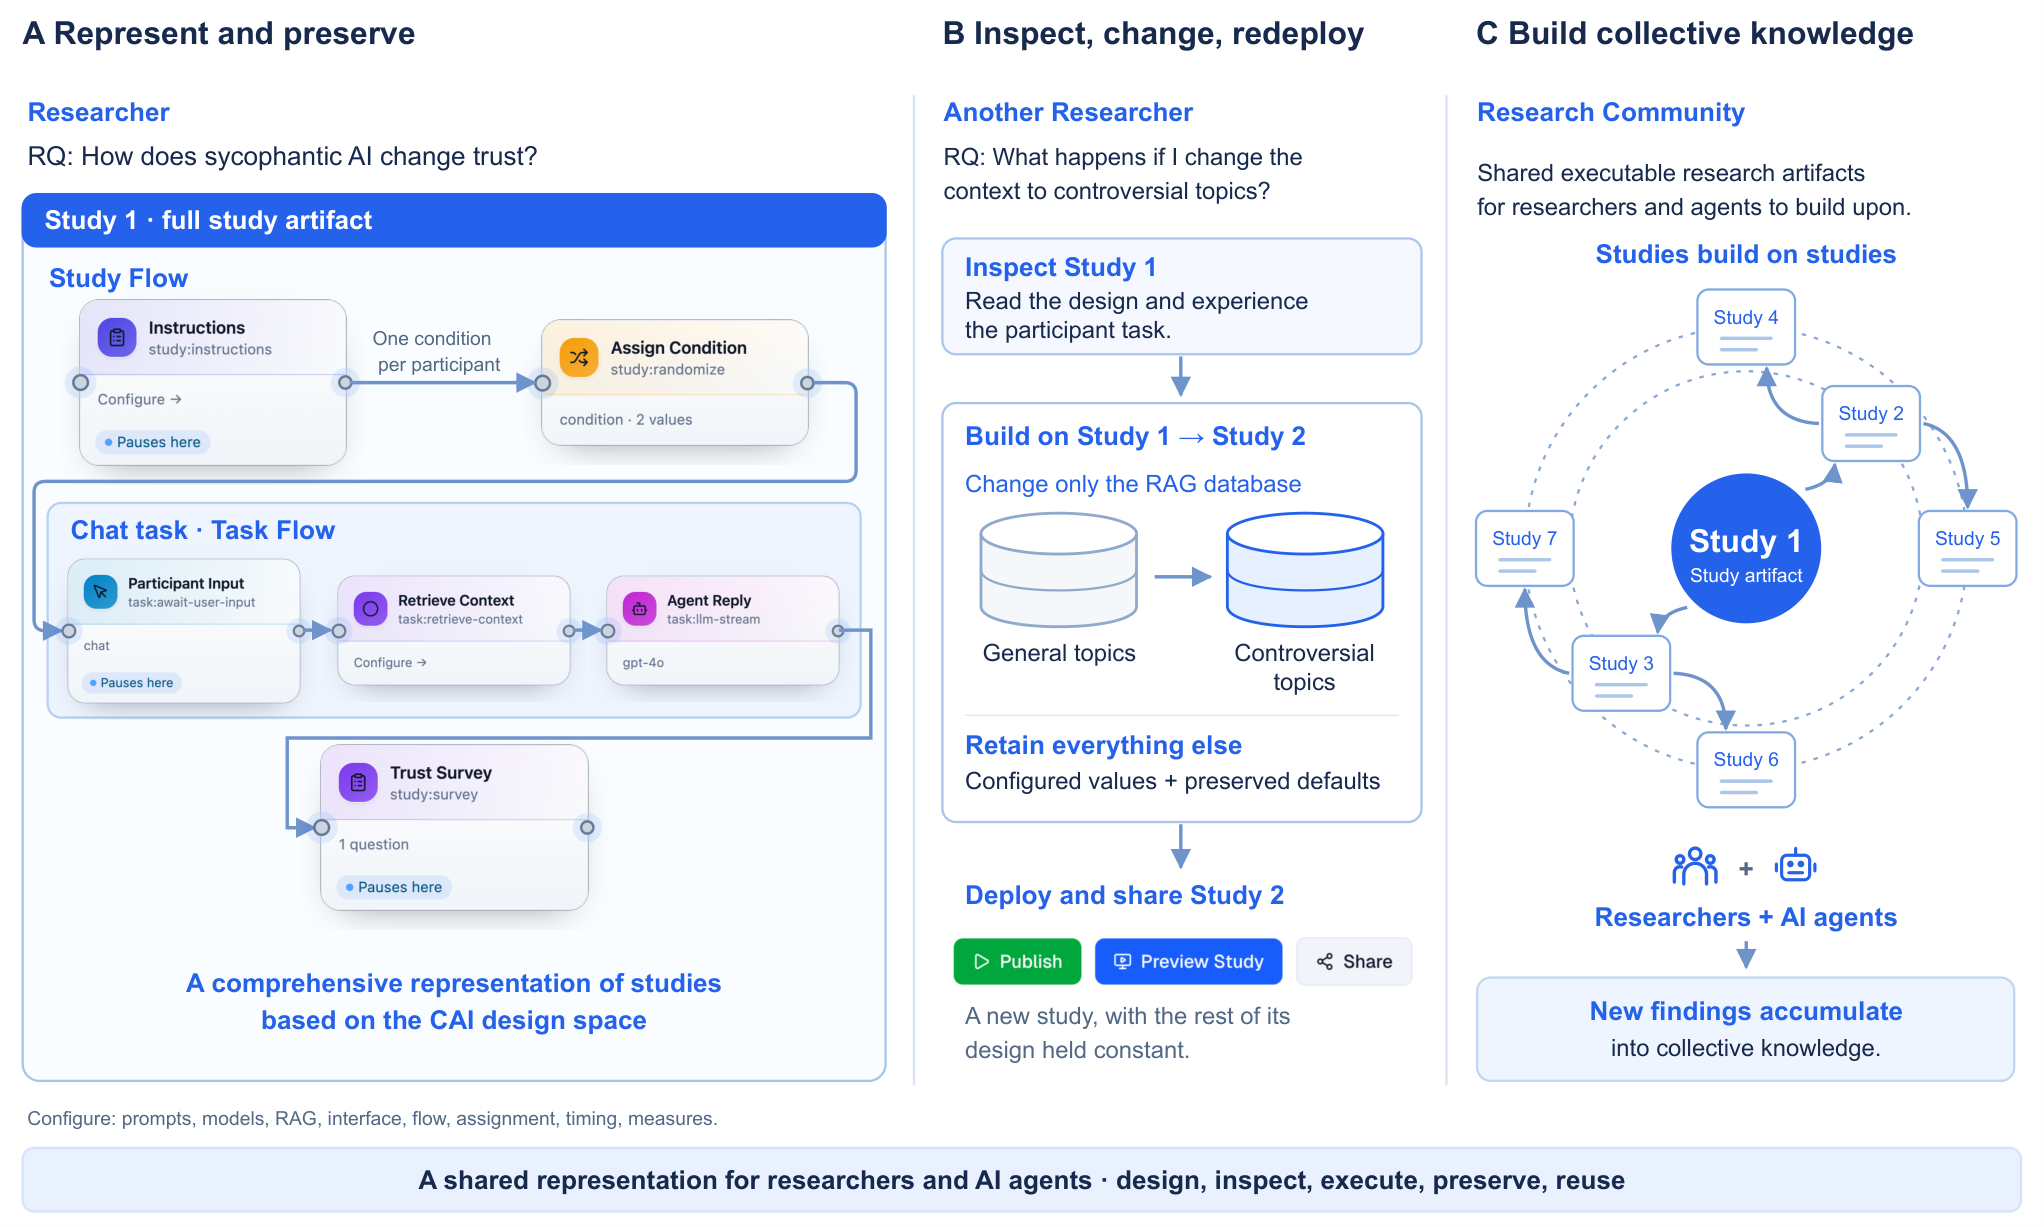Screen dimensions: 2044x1227
Task: Open Configure link in Instructions node
Action: tap(139, 399)
